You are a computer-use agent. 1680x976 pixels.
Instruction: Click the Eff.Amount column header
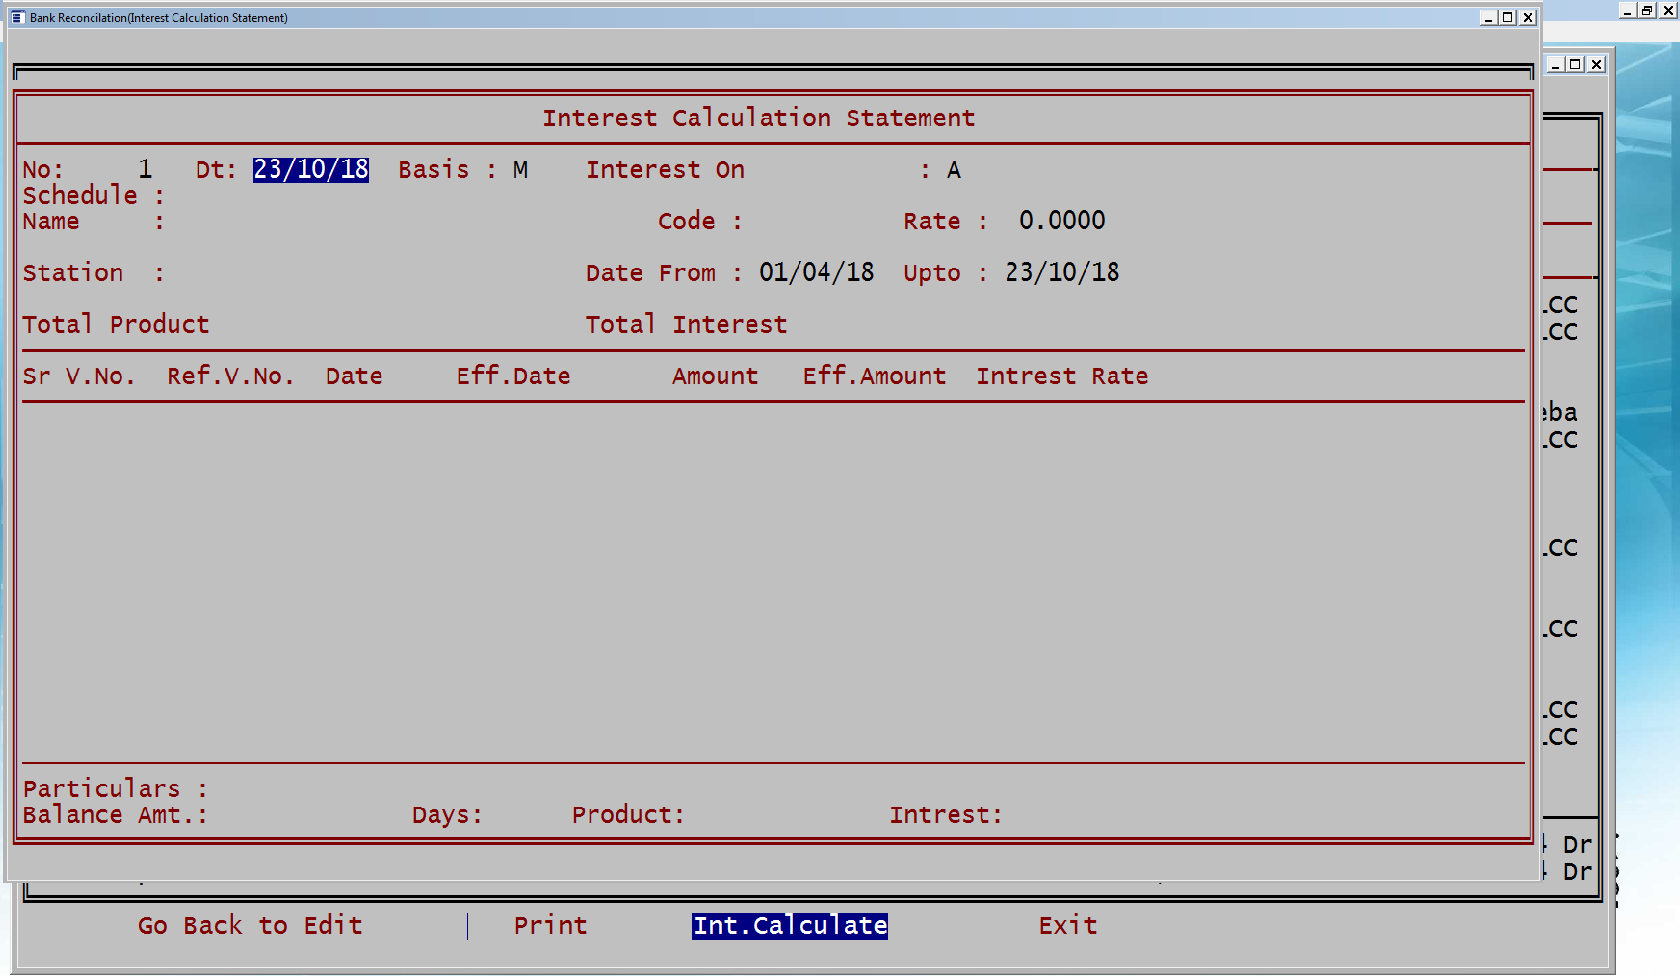click(x=874, y=377)
